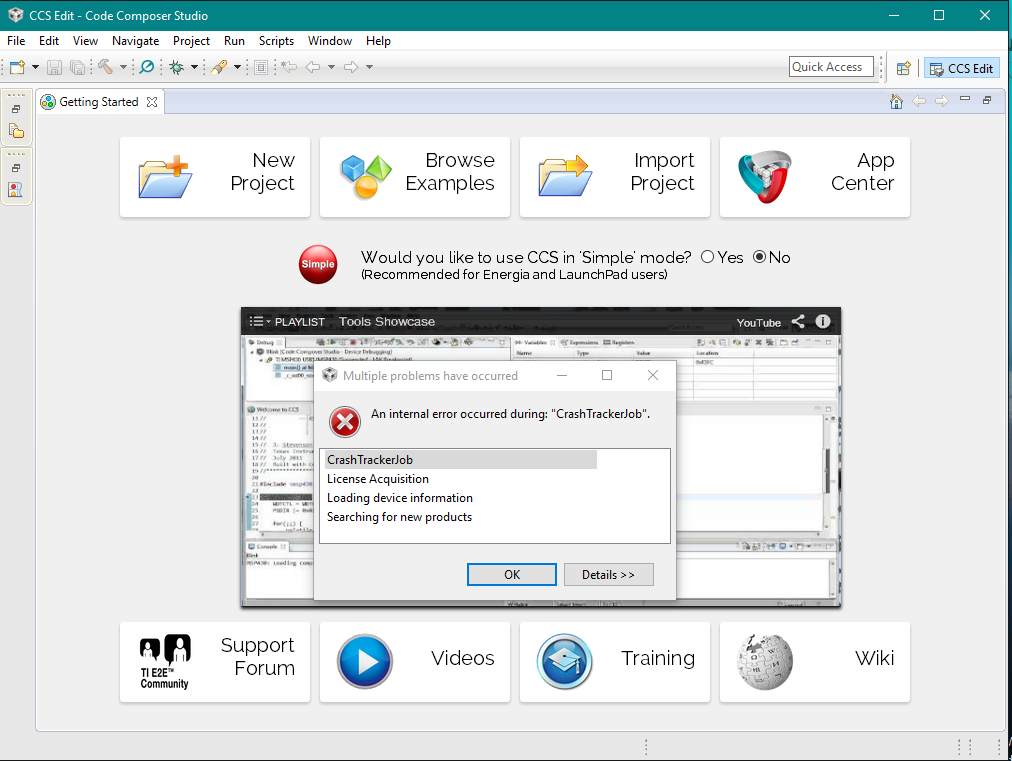Click the Quick Access search field

(830, 67)
